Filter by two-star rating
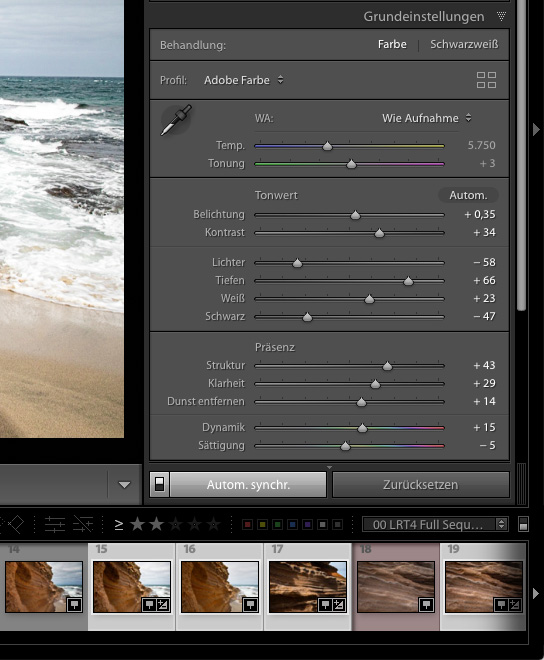 click(x=157, y=524)
